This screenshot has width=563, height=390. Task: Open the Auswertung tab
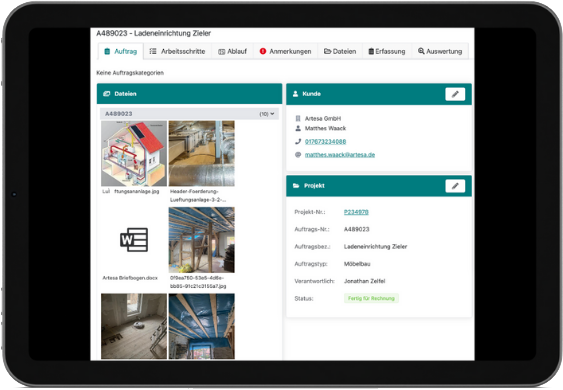click(440, 51)
